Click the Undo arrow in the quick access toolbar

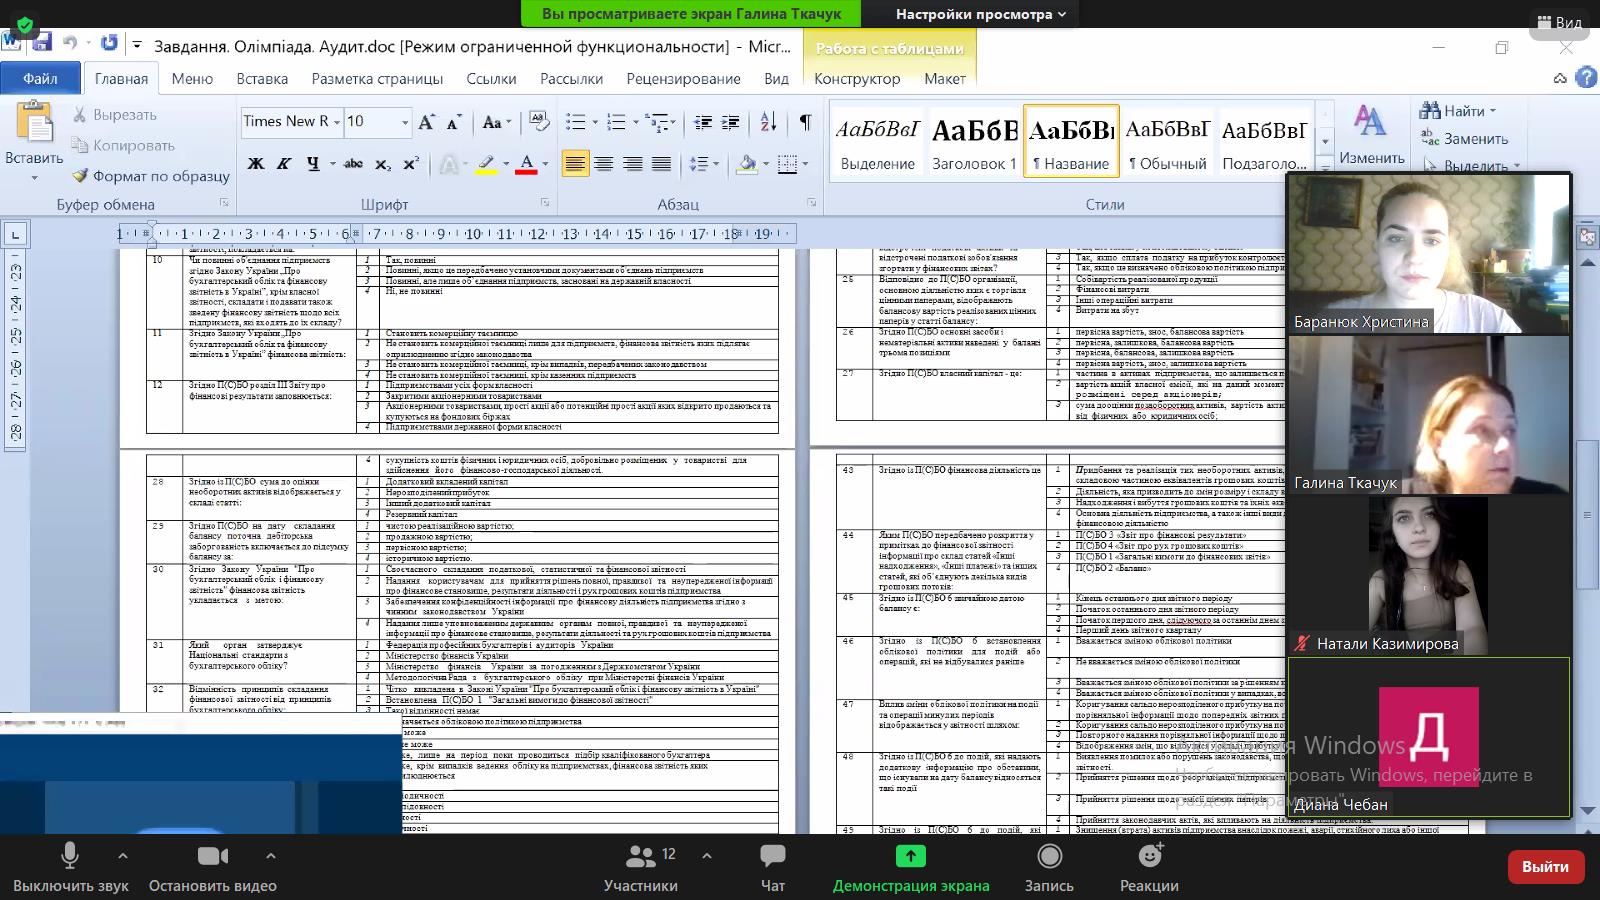[x=70, y=43]
